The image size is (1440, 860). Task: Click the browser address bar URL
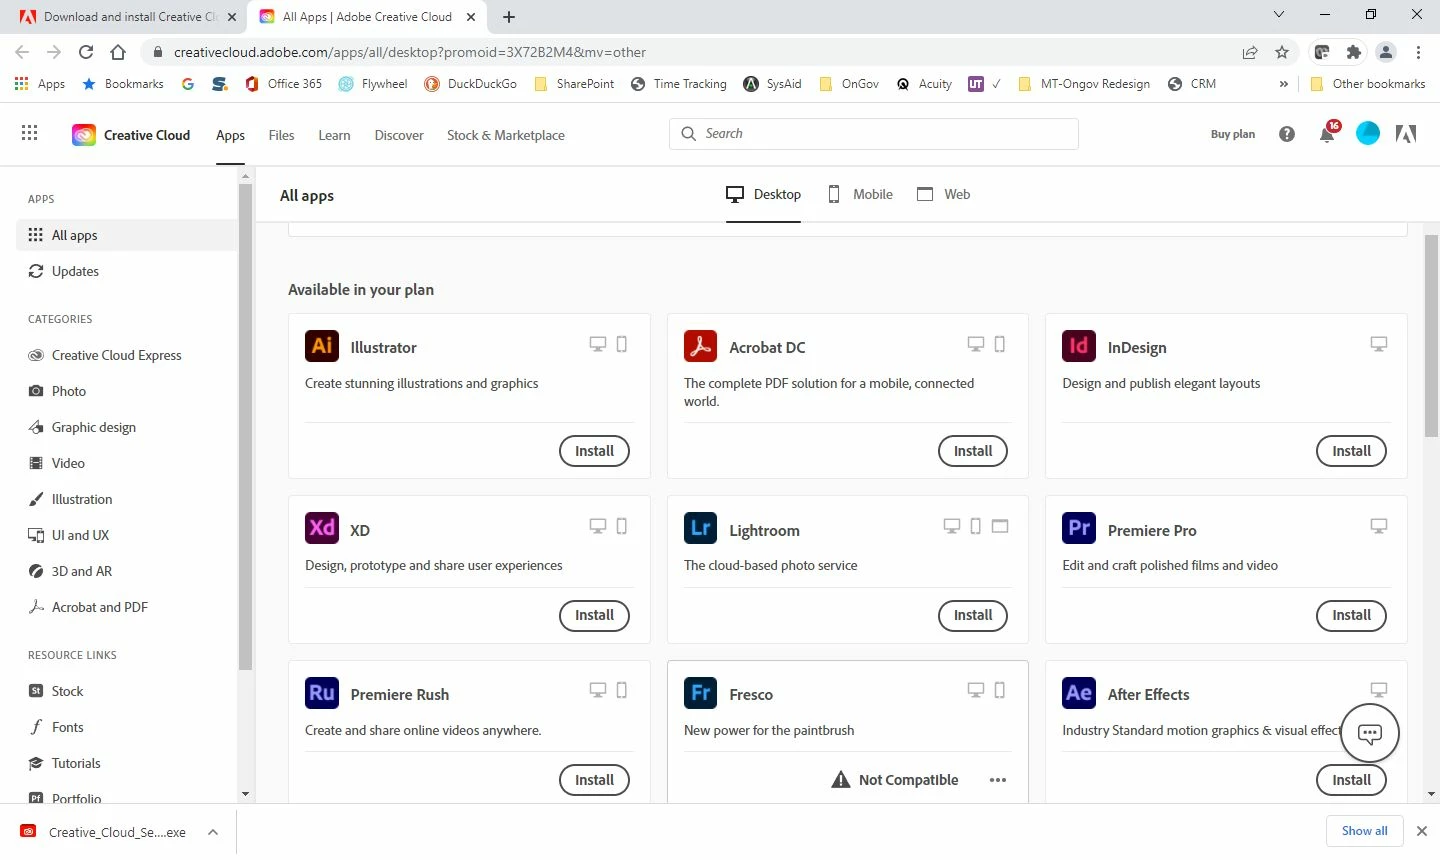click(x=409, y=52)
